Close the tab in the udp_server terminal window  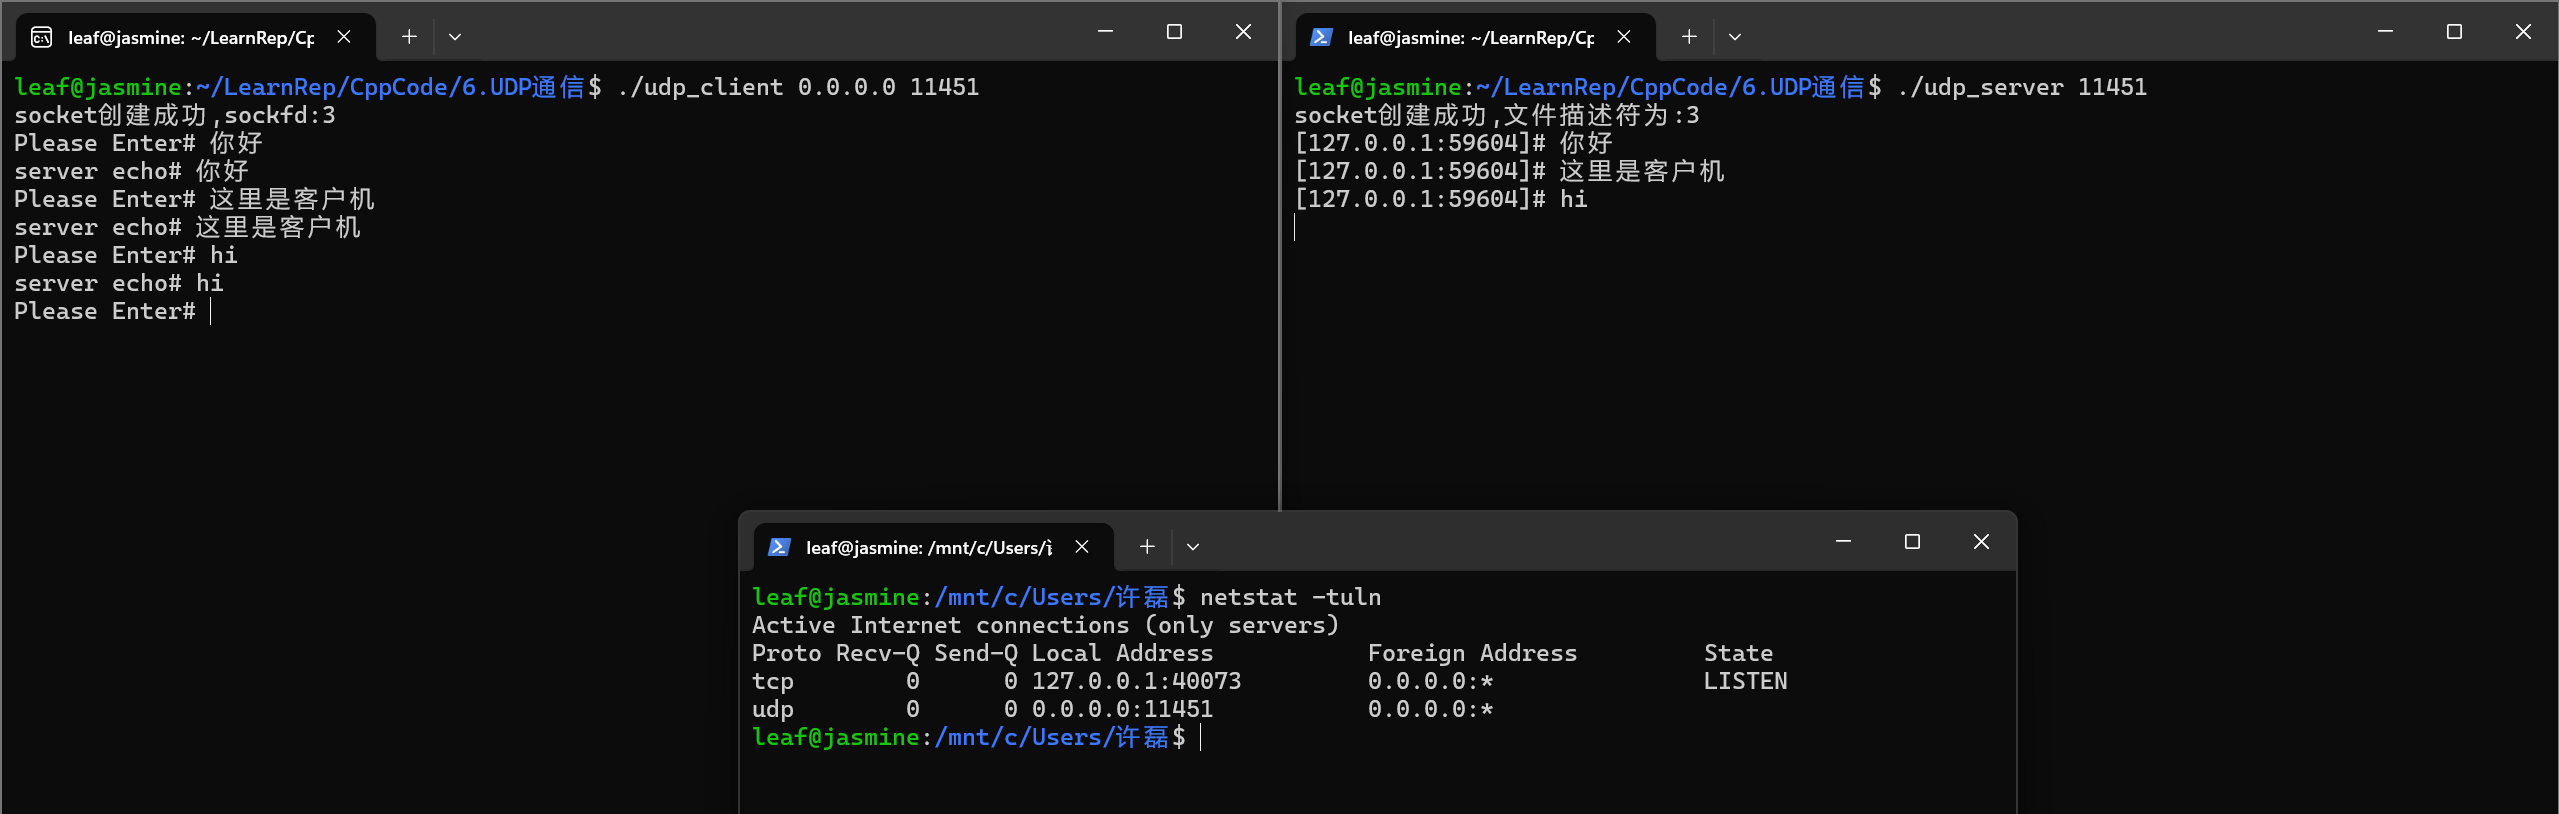pos(1624,37)
